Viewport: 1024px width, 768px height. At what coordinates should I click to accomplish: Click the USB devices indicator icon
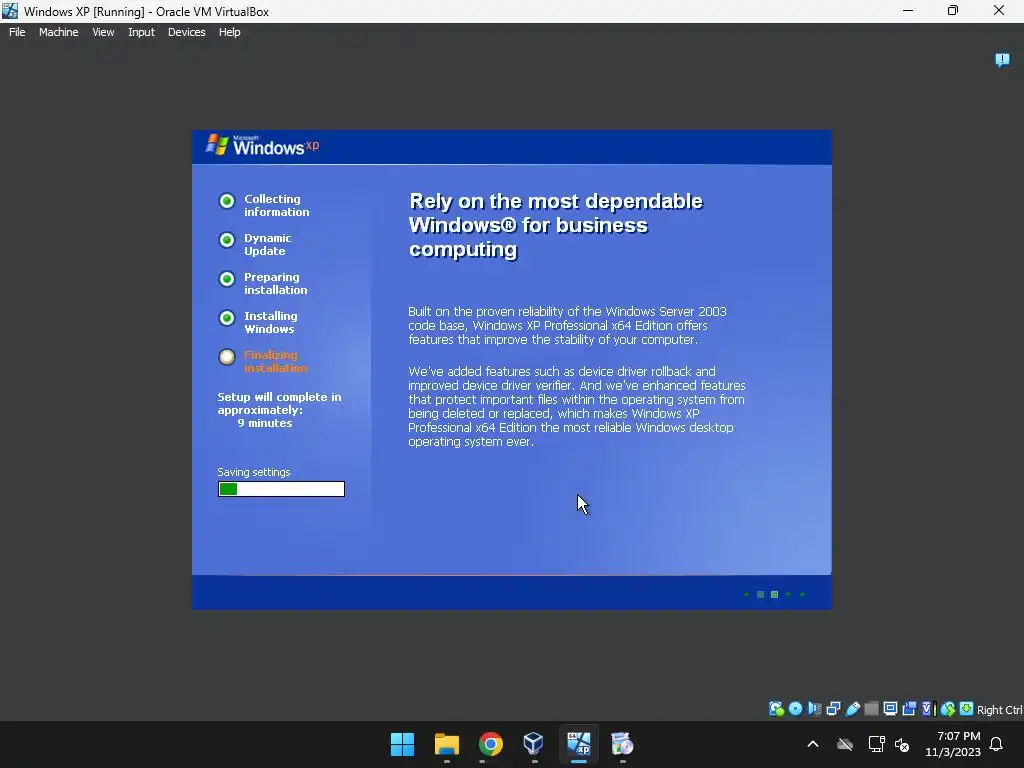[x=852, y=709]
